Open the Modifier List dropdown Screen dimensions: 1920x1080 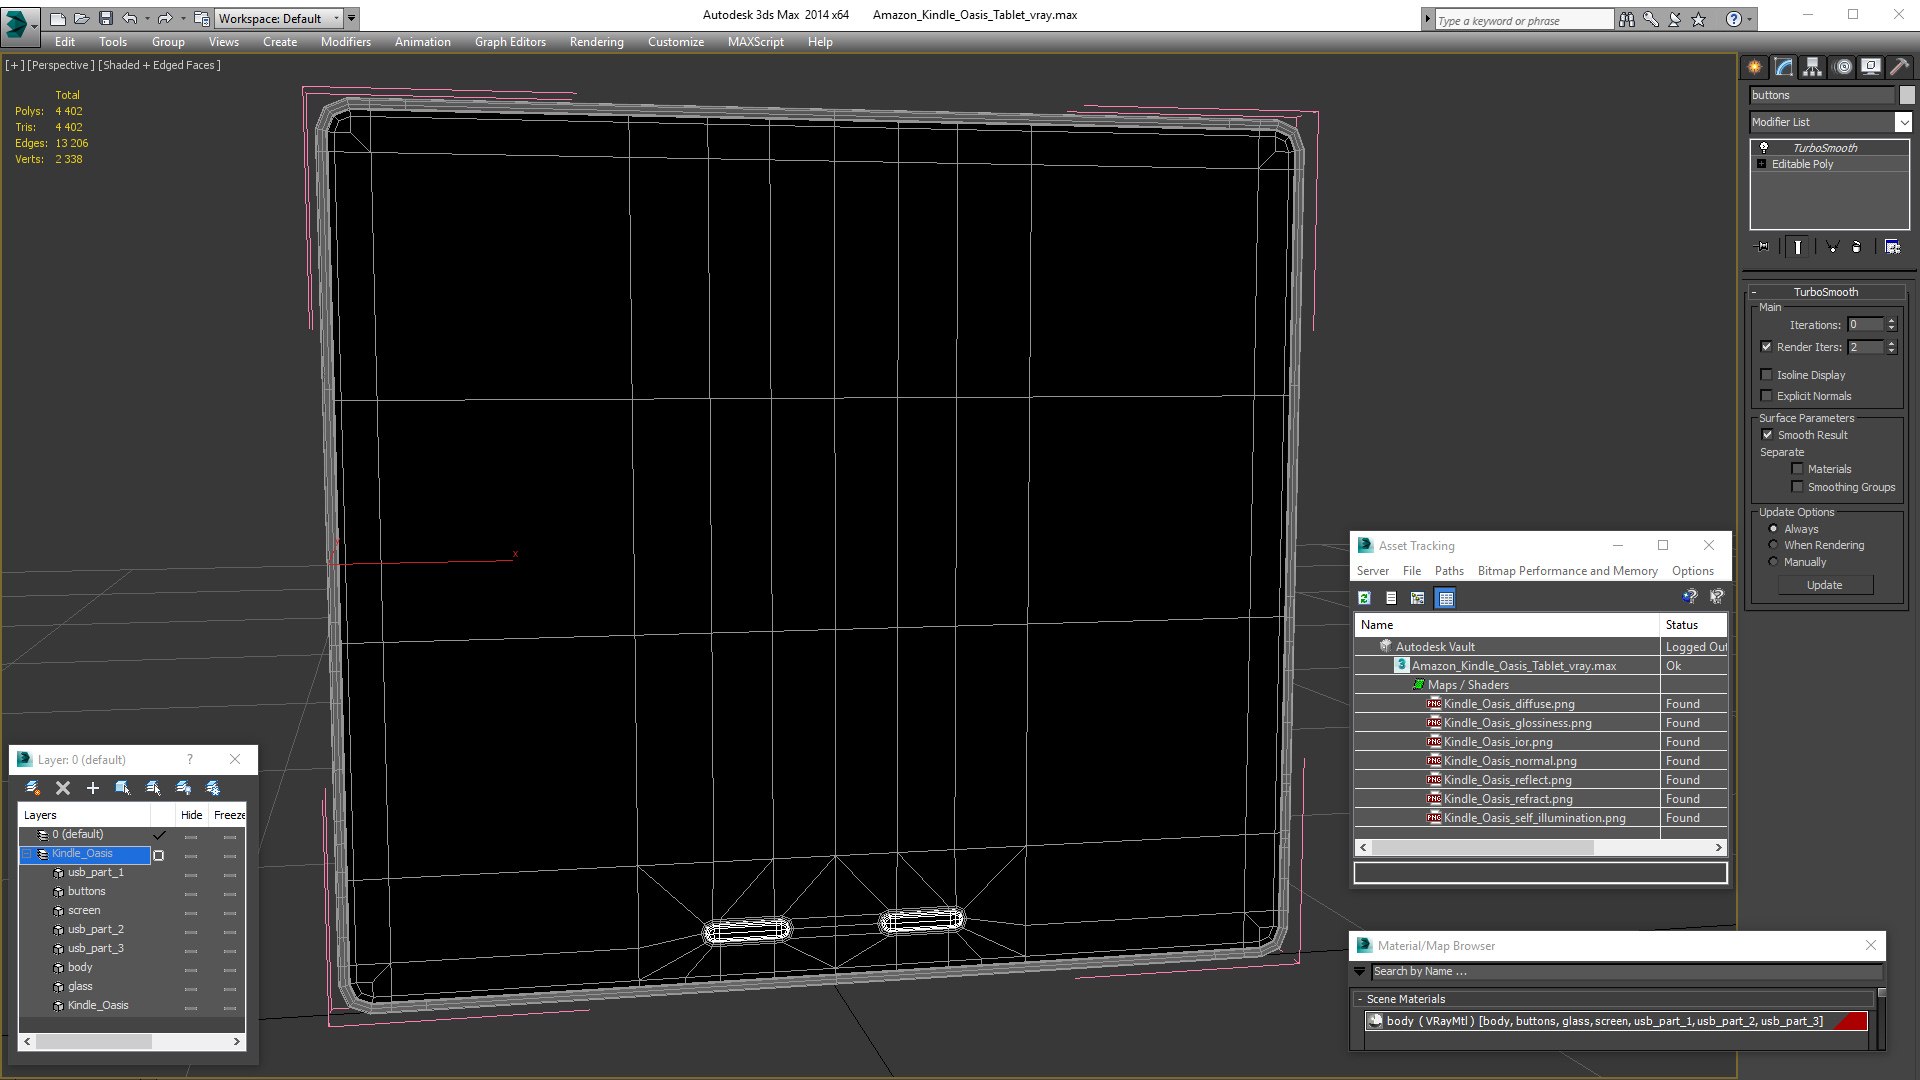1903,122
